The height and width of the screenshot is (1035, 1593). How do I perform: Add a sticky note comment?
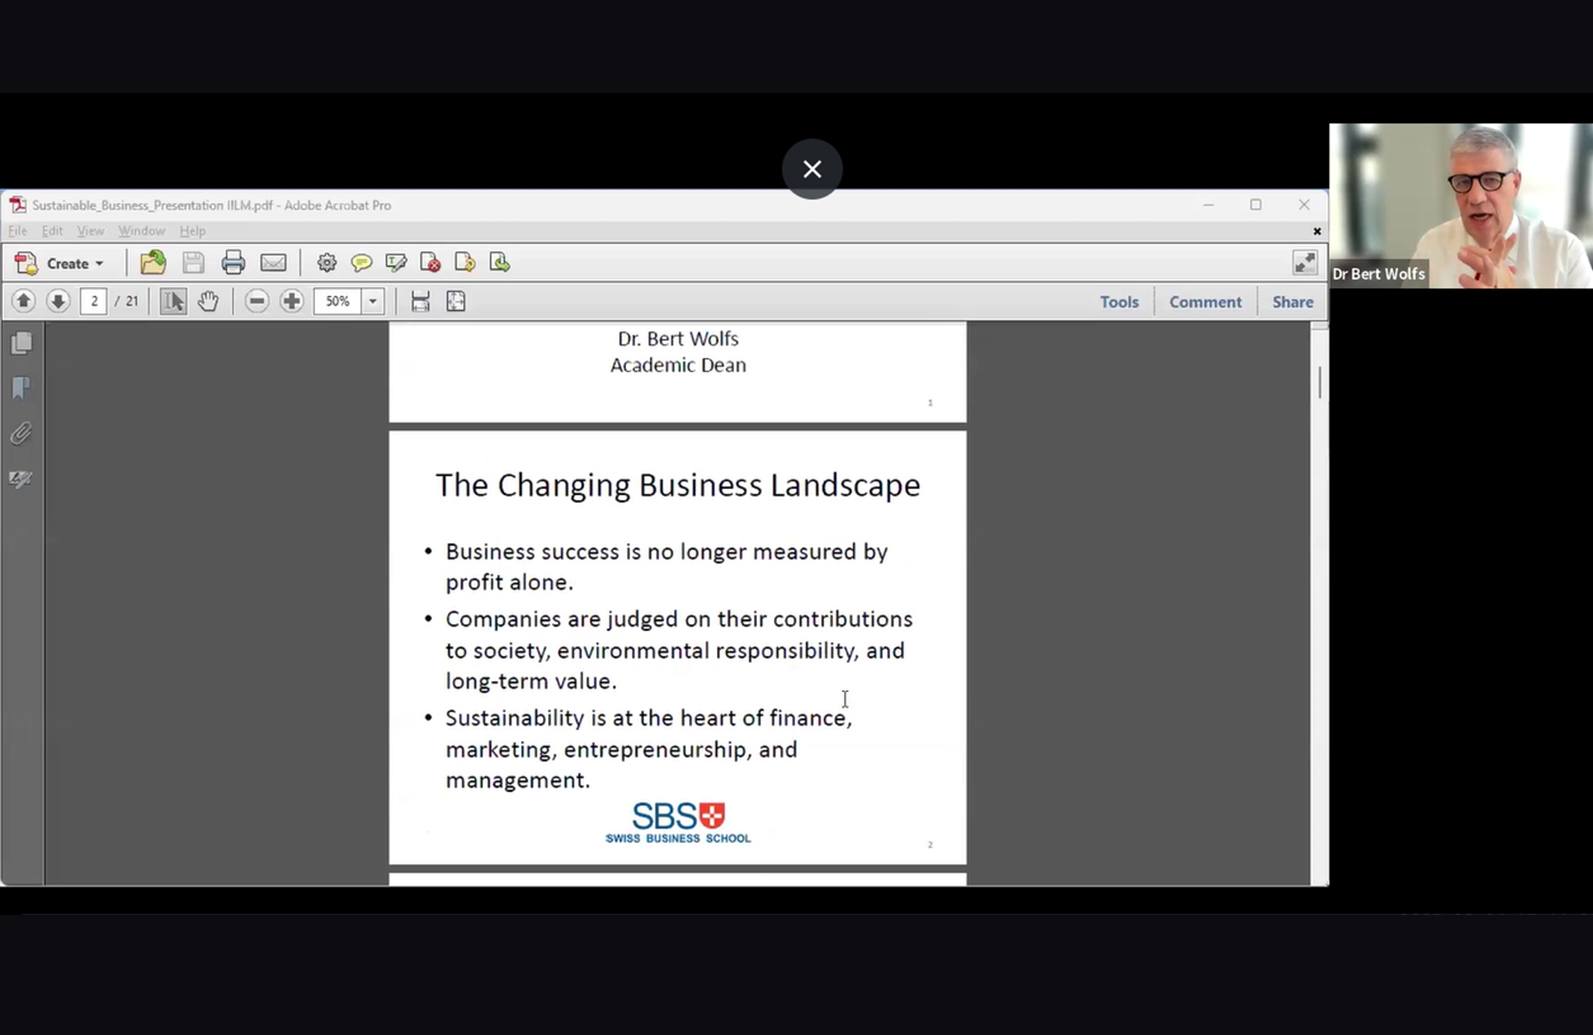click(x=361, y=263)
